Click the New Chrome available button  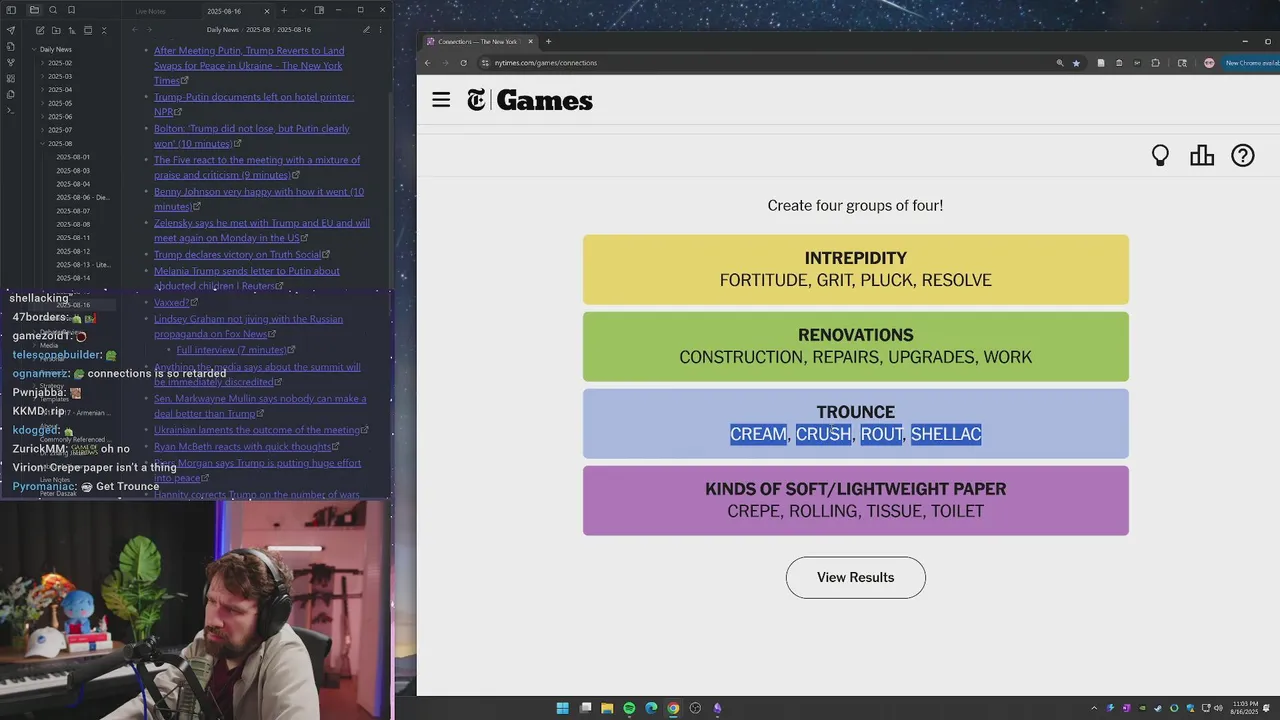tap(1252, 63)
